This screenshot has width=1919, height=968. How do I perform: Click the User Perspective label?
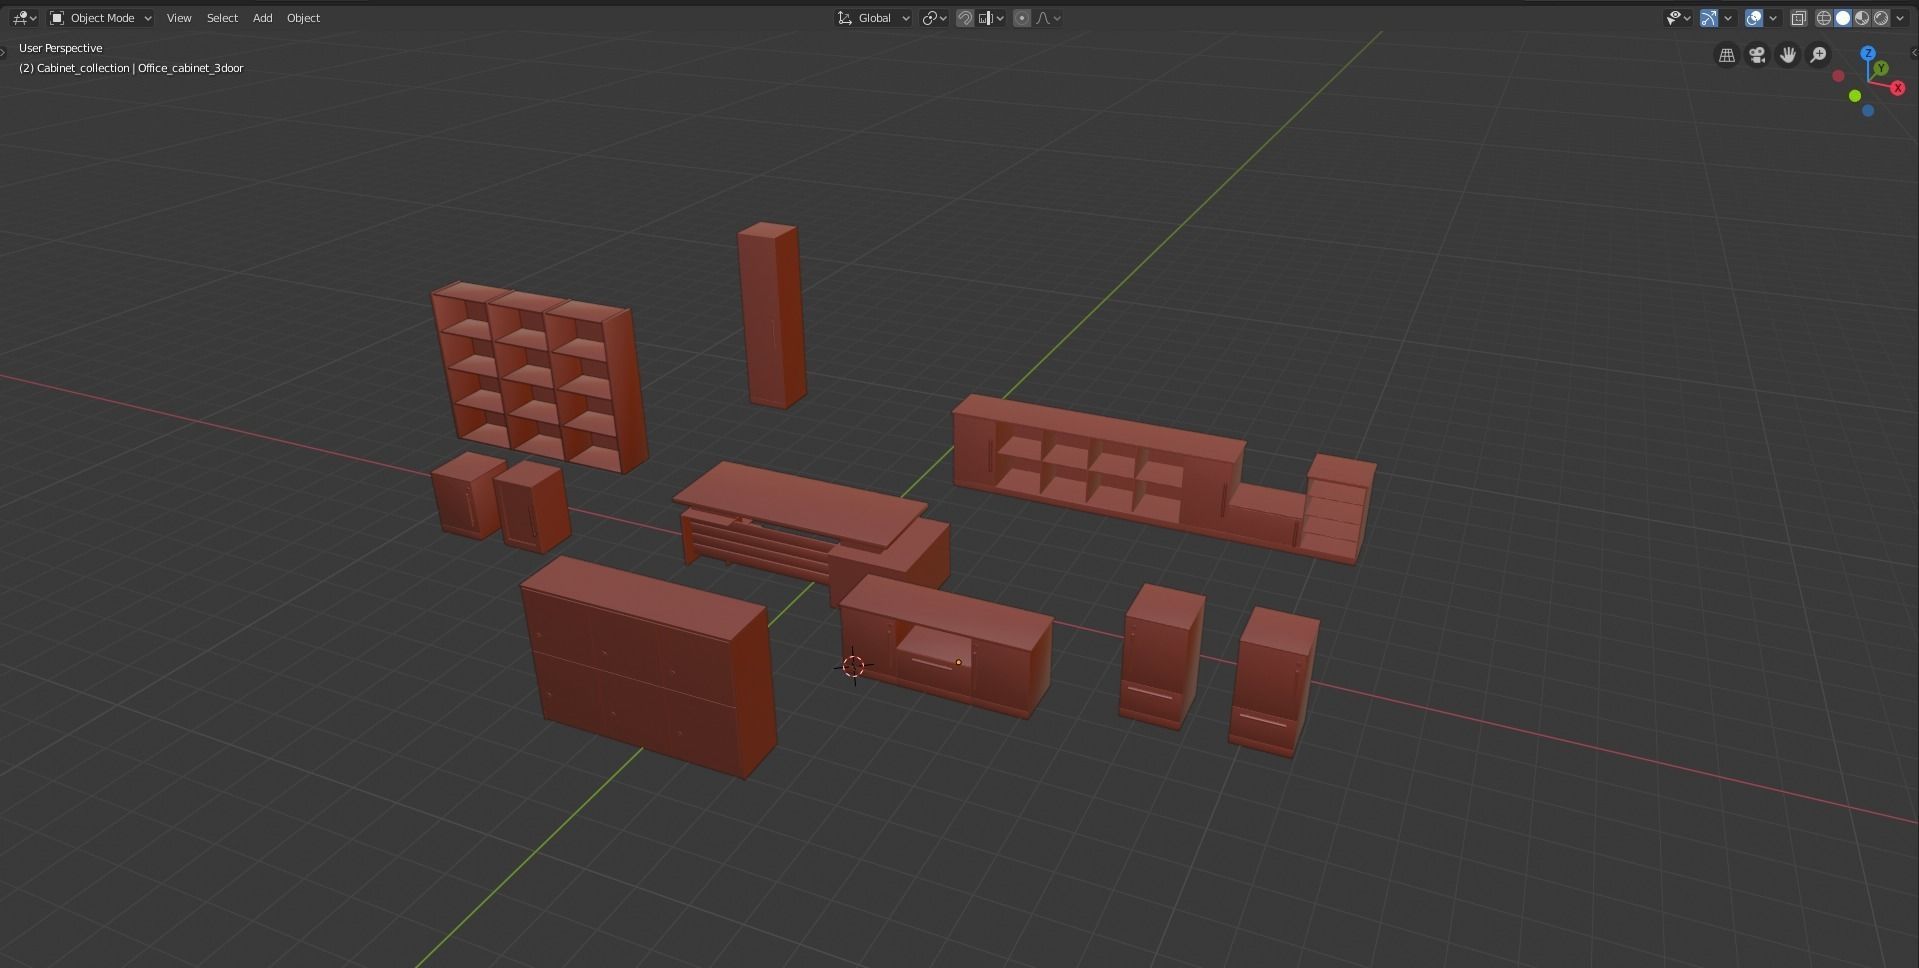click(60, 48)
